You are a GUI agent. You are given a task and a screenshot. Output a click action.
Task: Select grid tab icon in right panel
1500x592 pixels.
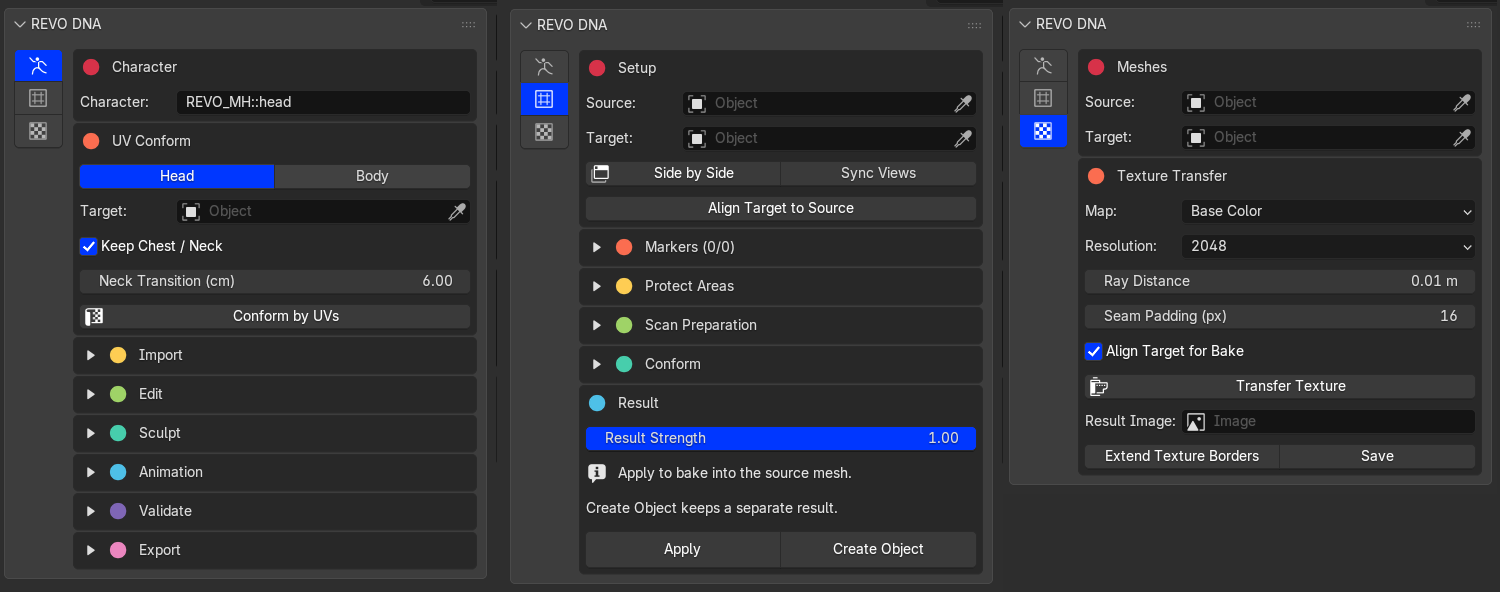(x=1043, y=98)
